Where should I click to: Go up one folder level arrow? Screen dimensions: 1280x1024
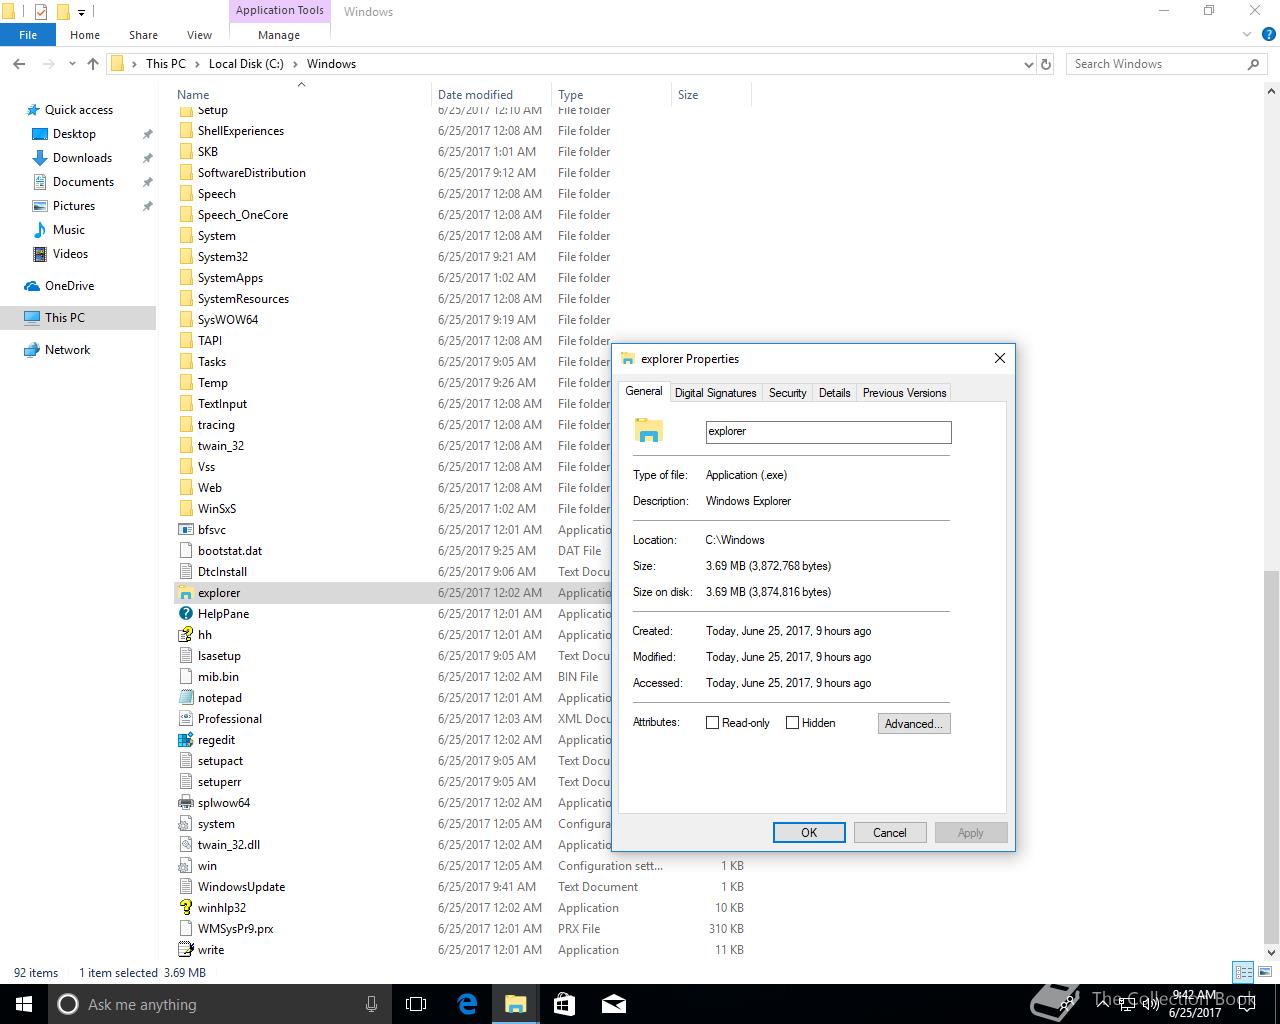pyautogui.click(x=93, y=64)
